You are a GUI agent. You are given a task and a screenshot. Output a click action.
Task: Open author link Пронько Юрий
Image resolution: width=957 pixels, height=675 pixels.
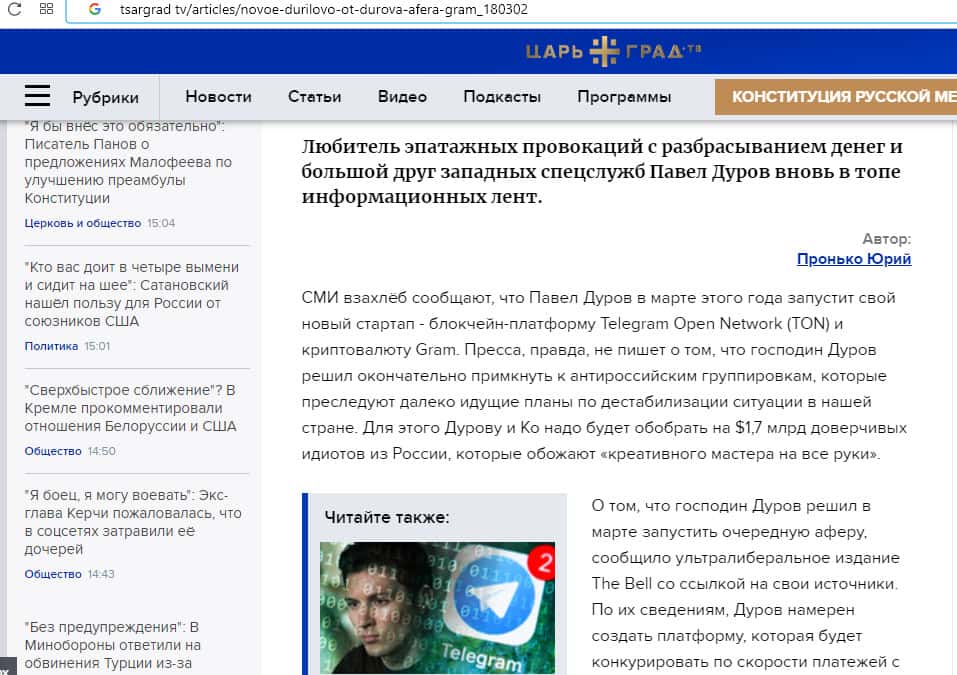854,259
